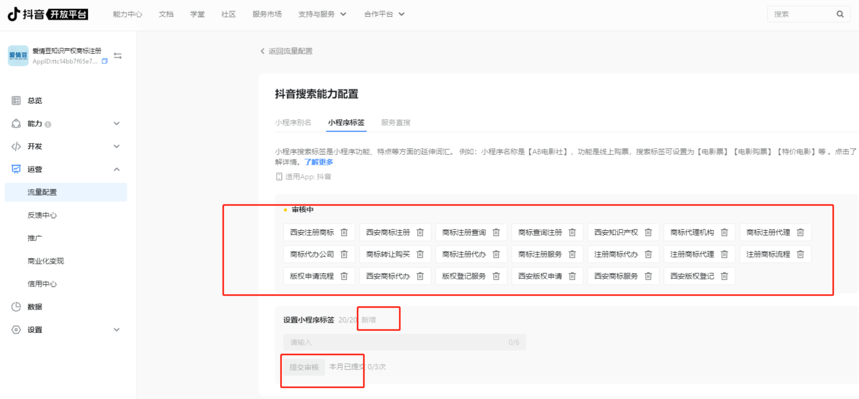Delete the 西安知识产权 tag
859x399 pixels.
coord(648,232)
